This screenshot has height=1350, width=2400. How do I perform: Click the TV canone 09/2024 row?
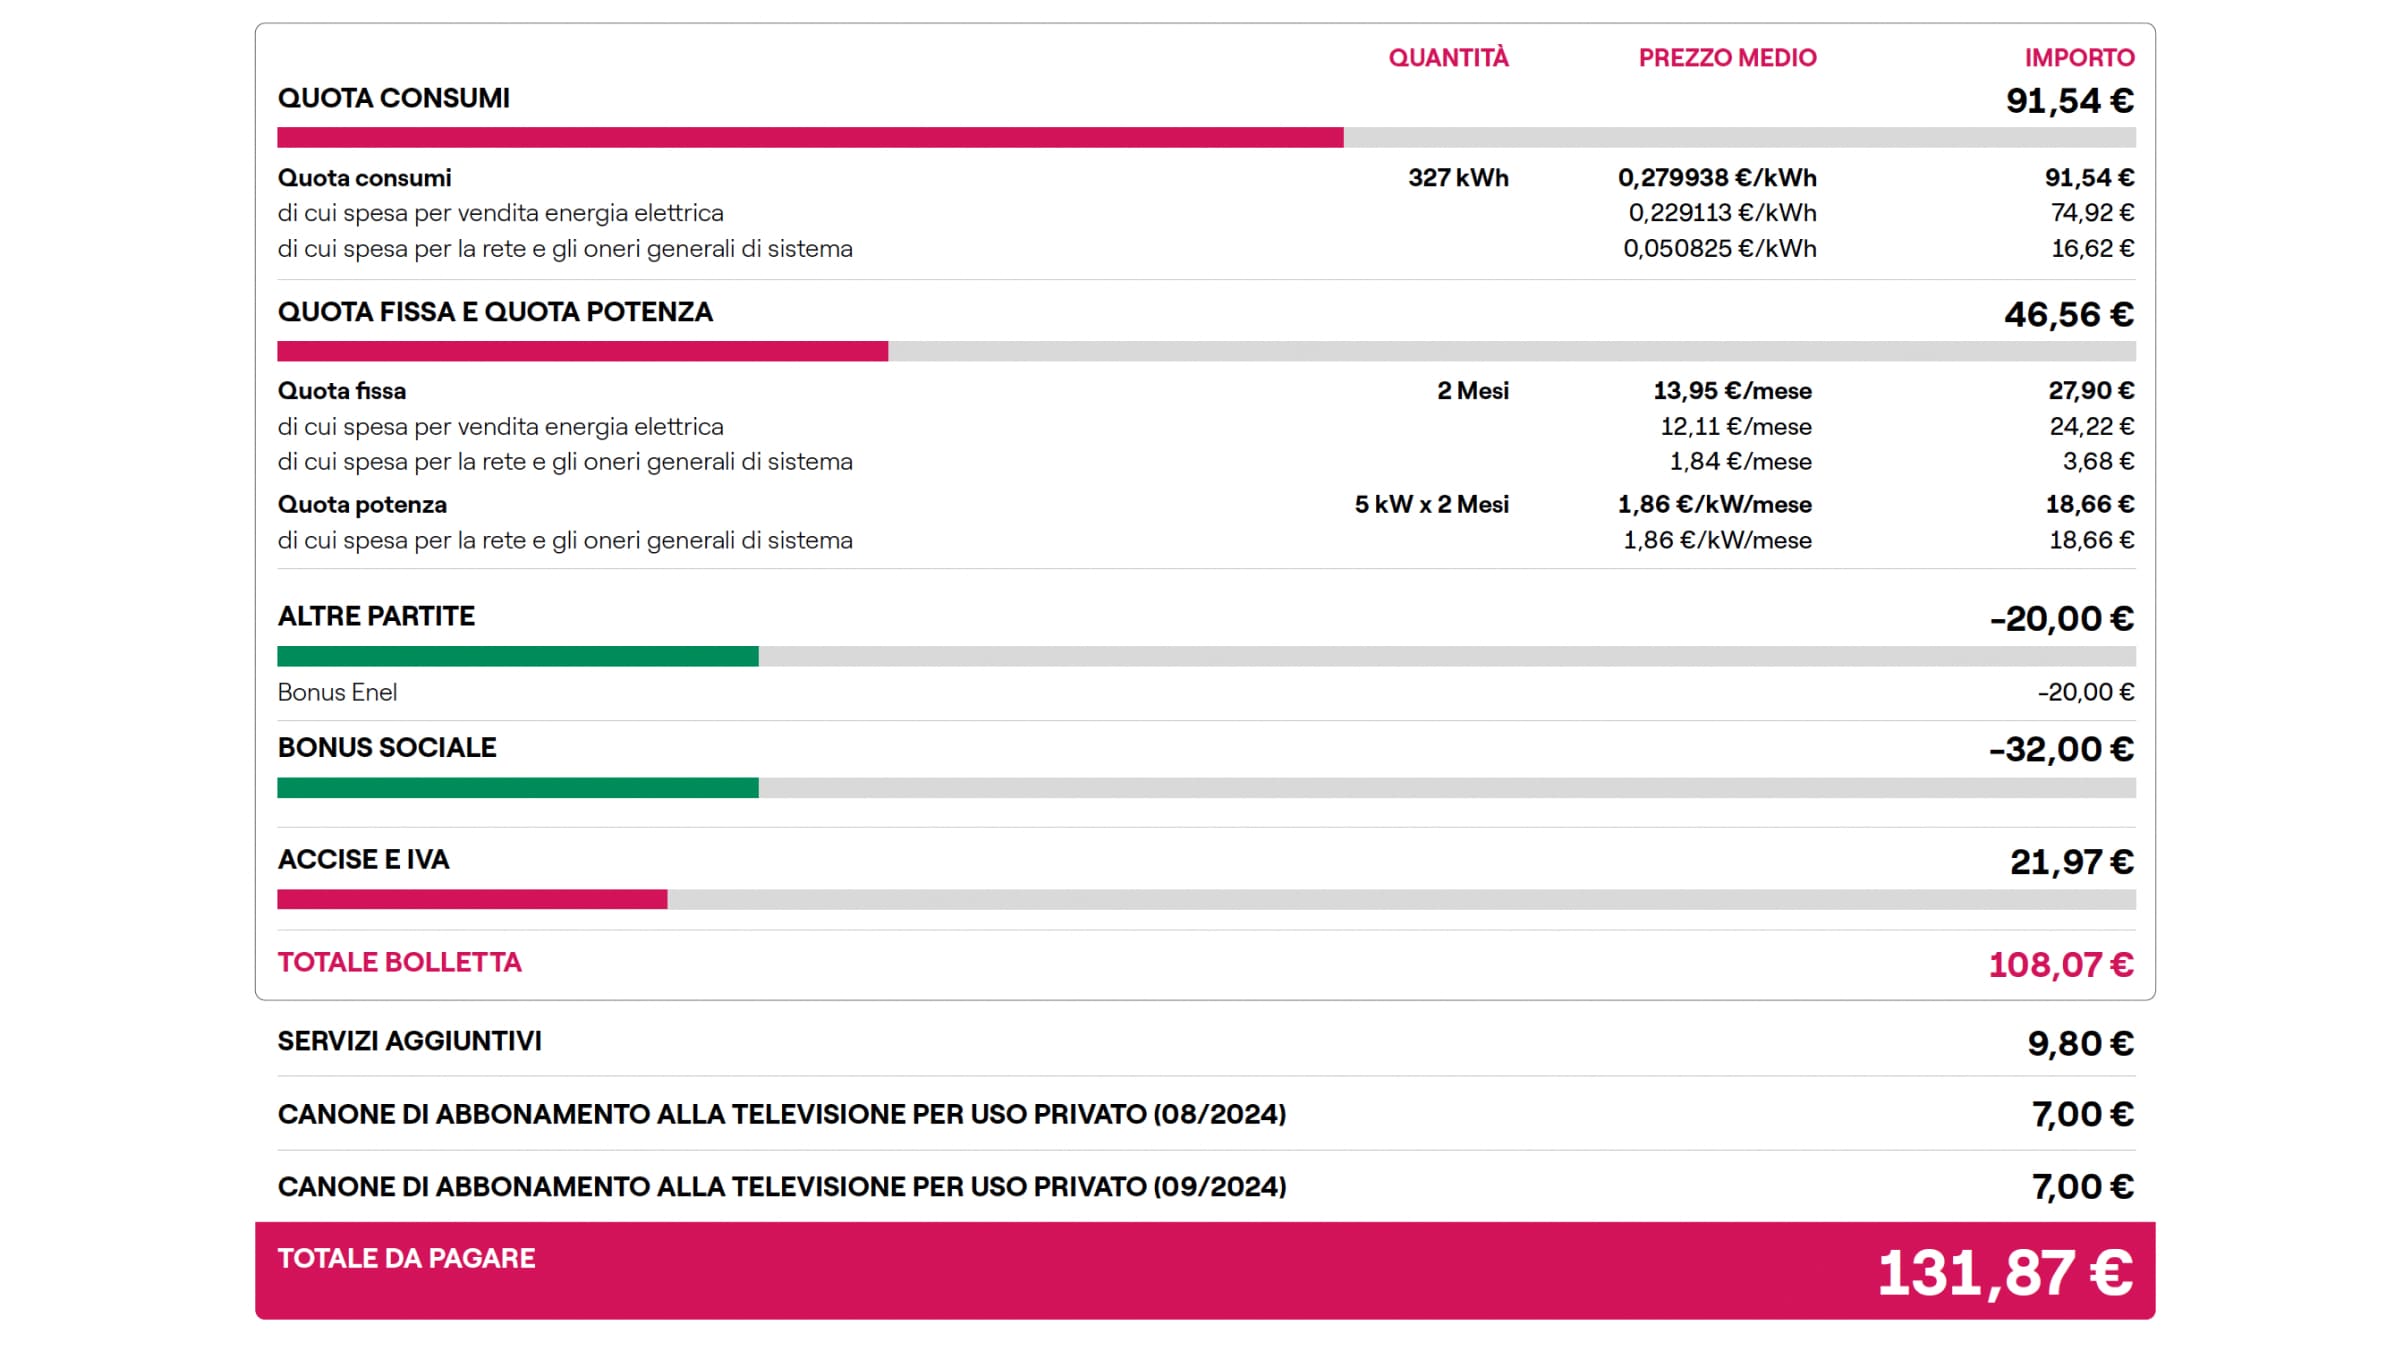(781, 1187)
